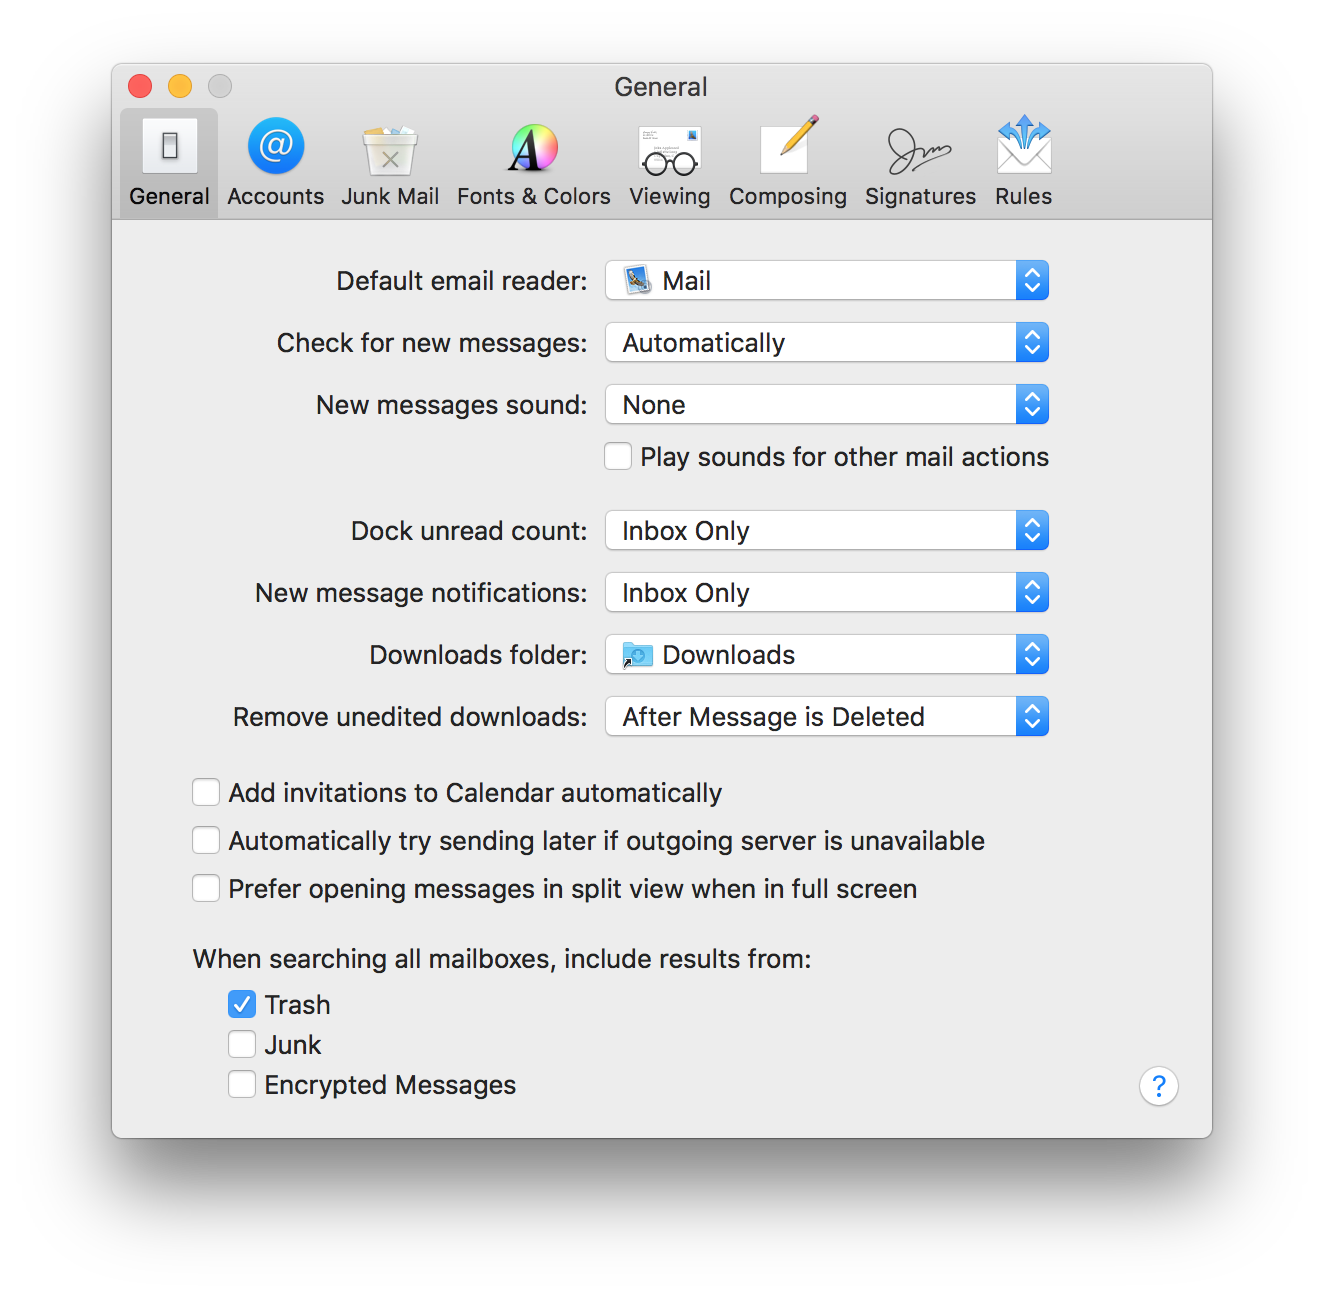The width and height of the screenshot is (1324, 1298).
Task: Open the Fonts & Colors icon
Action: coord(534,148)
